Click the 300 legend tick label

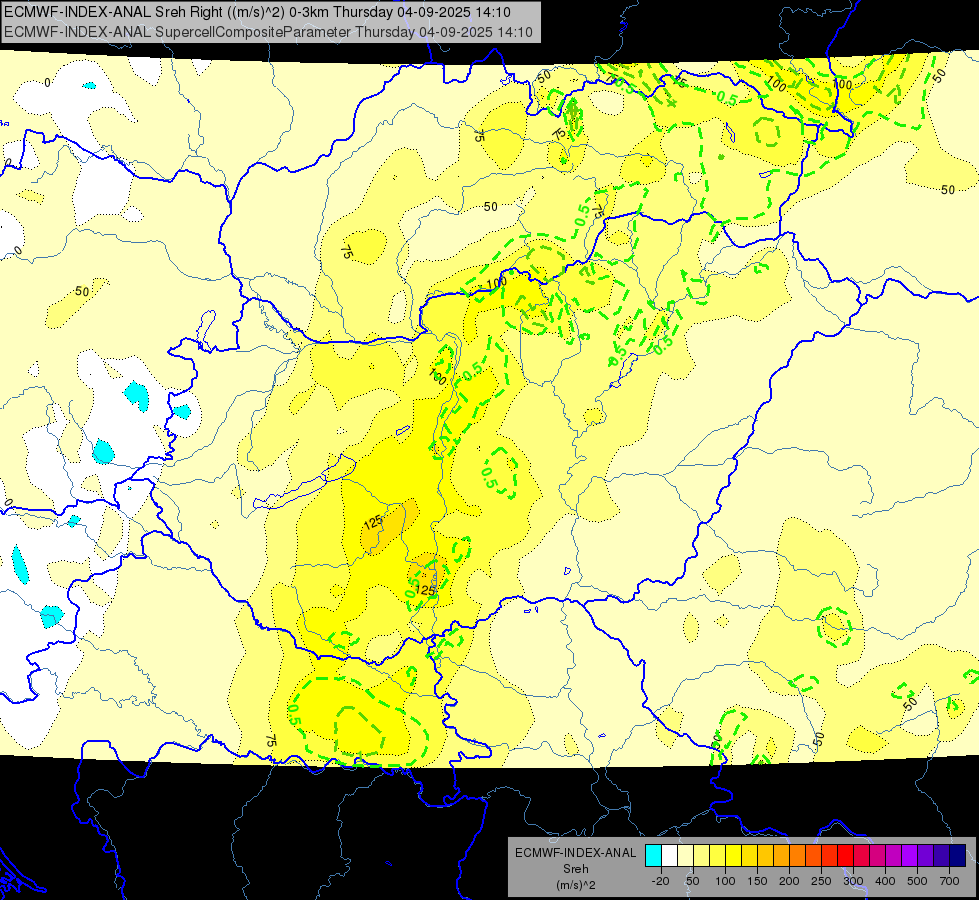(x=854, y=881)
